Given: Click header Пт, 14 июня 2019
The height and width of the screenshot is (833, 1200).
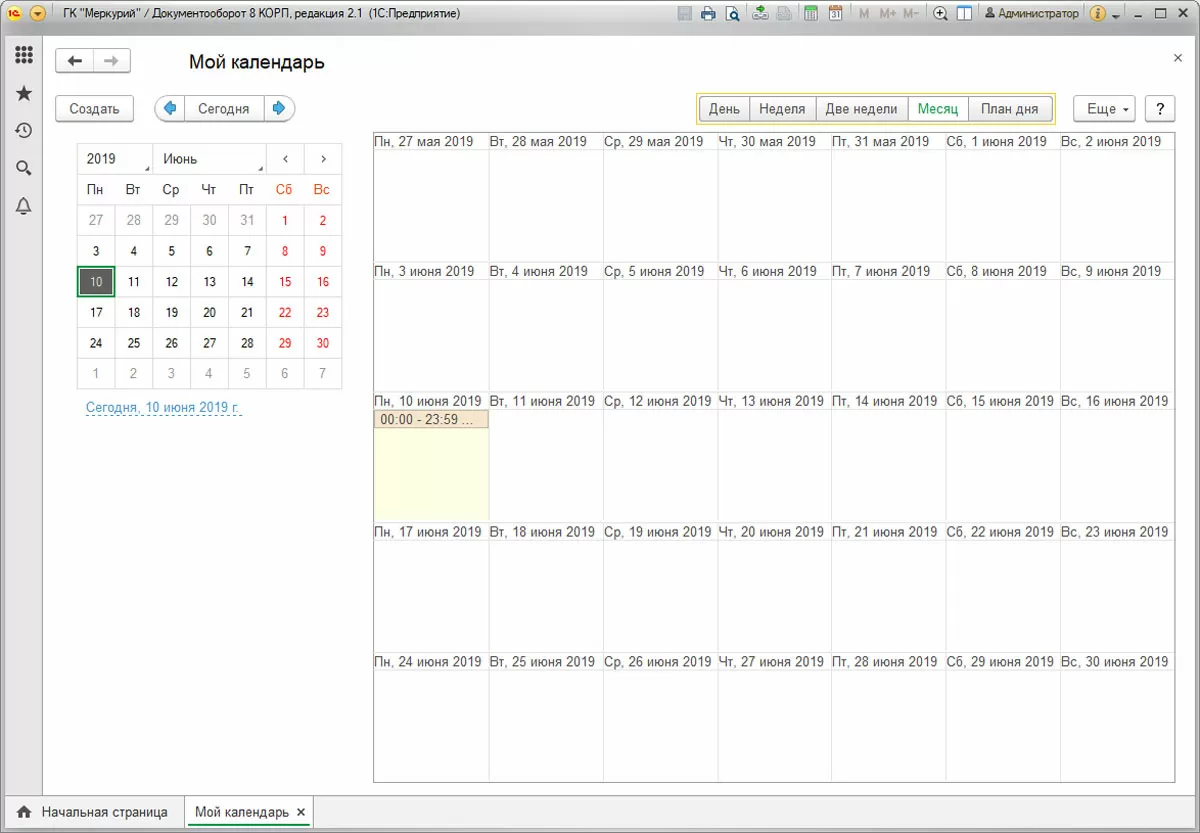Looking at the screenshot, I should (885, 401).
